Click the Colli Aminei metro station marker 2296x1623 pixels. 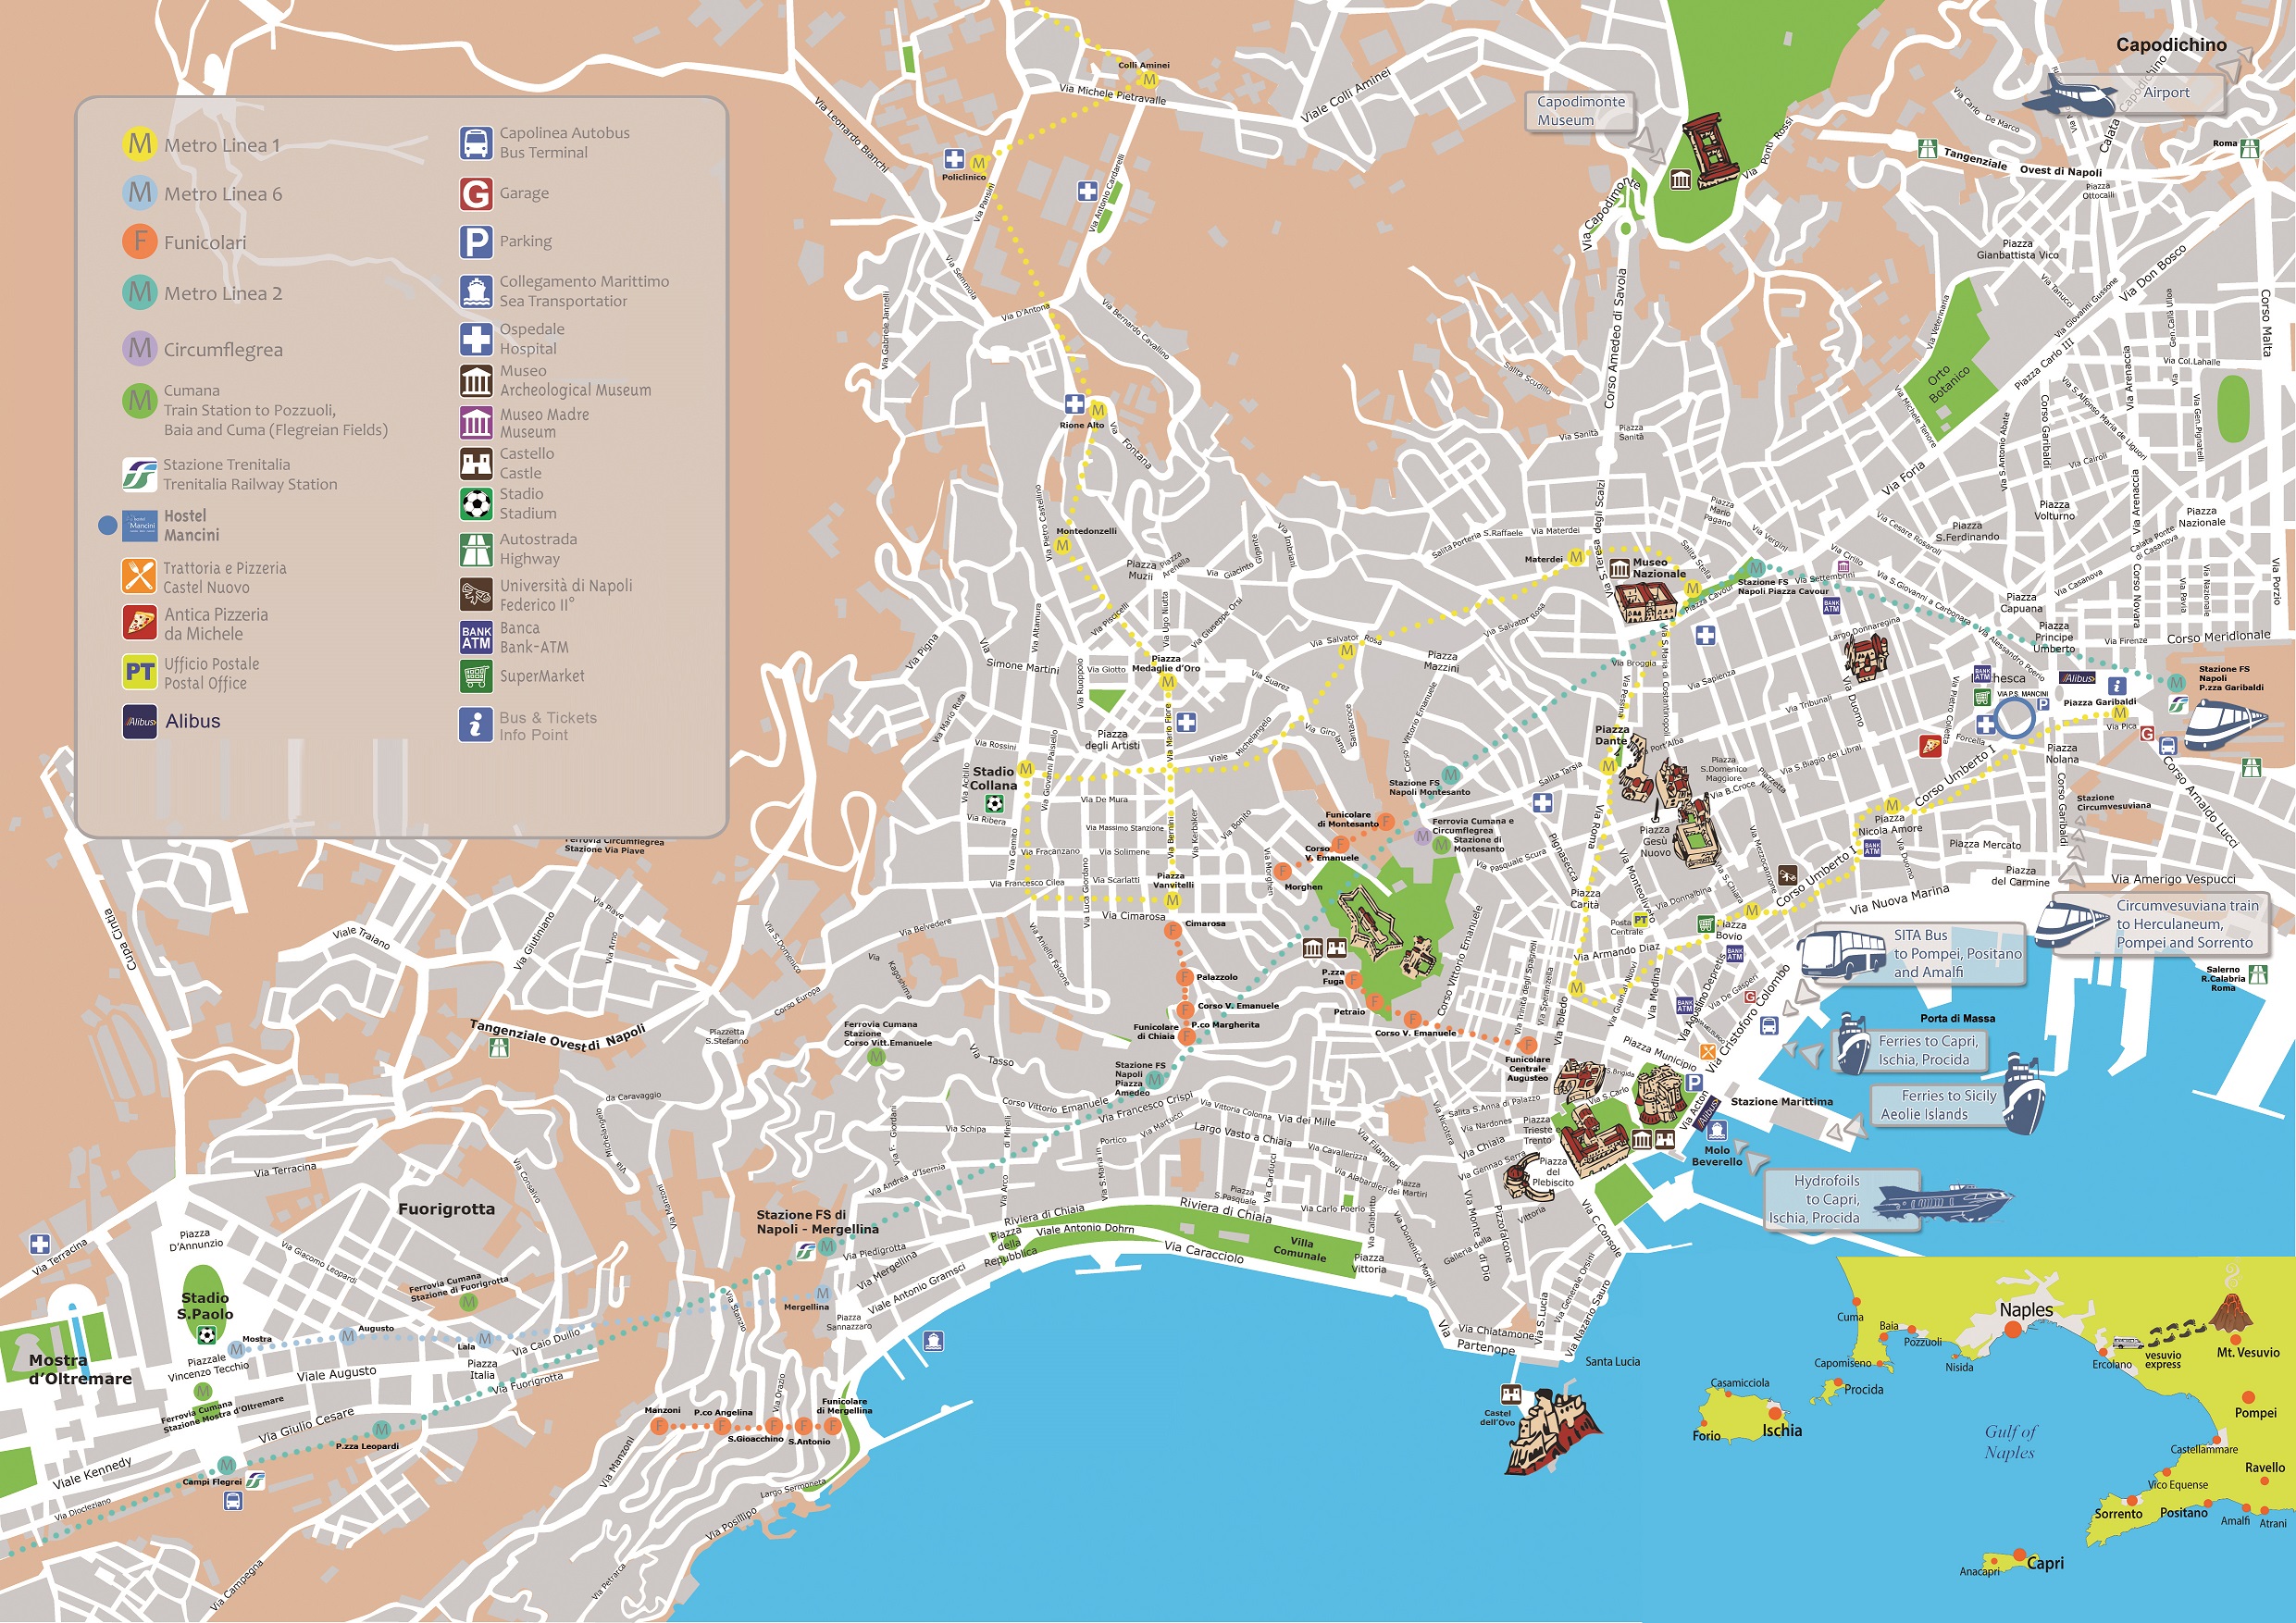[1149, 80]
